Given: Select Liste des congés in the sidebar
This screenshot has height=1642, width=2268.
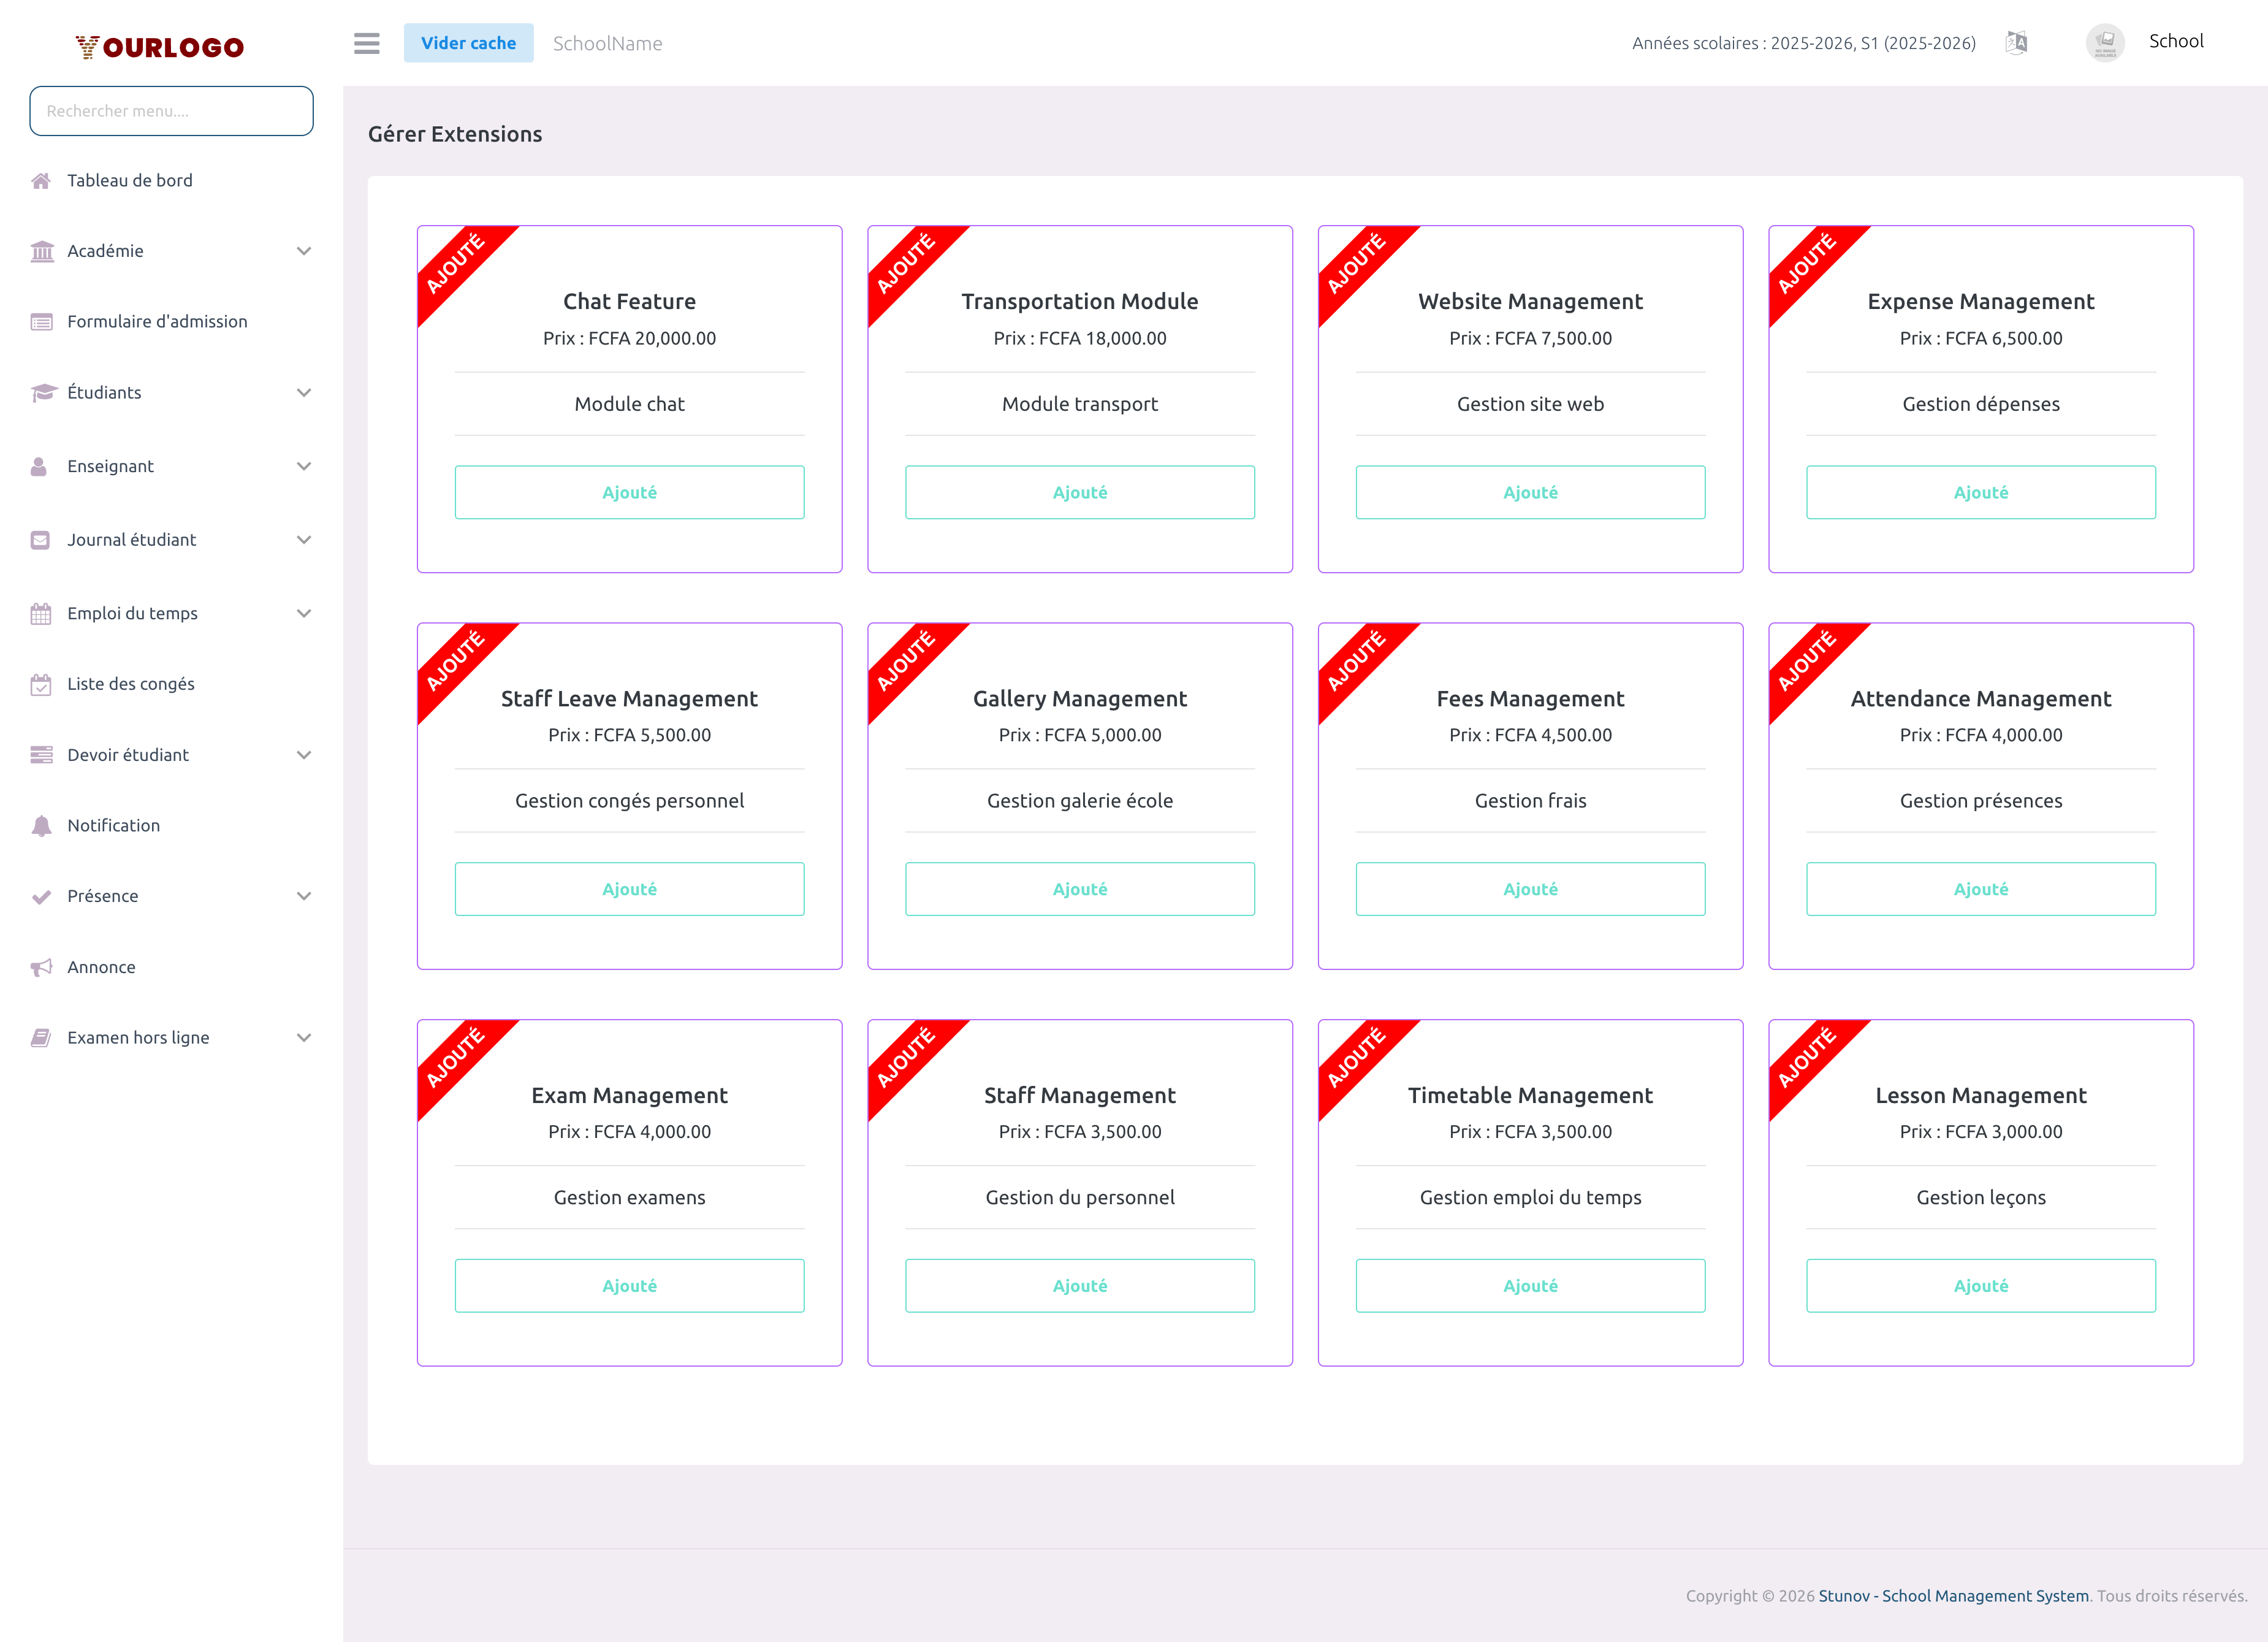Looking at the screenshot, I should tap(131, 684).
